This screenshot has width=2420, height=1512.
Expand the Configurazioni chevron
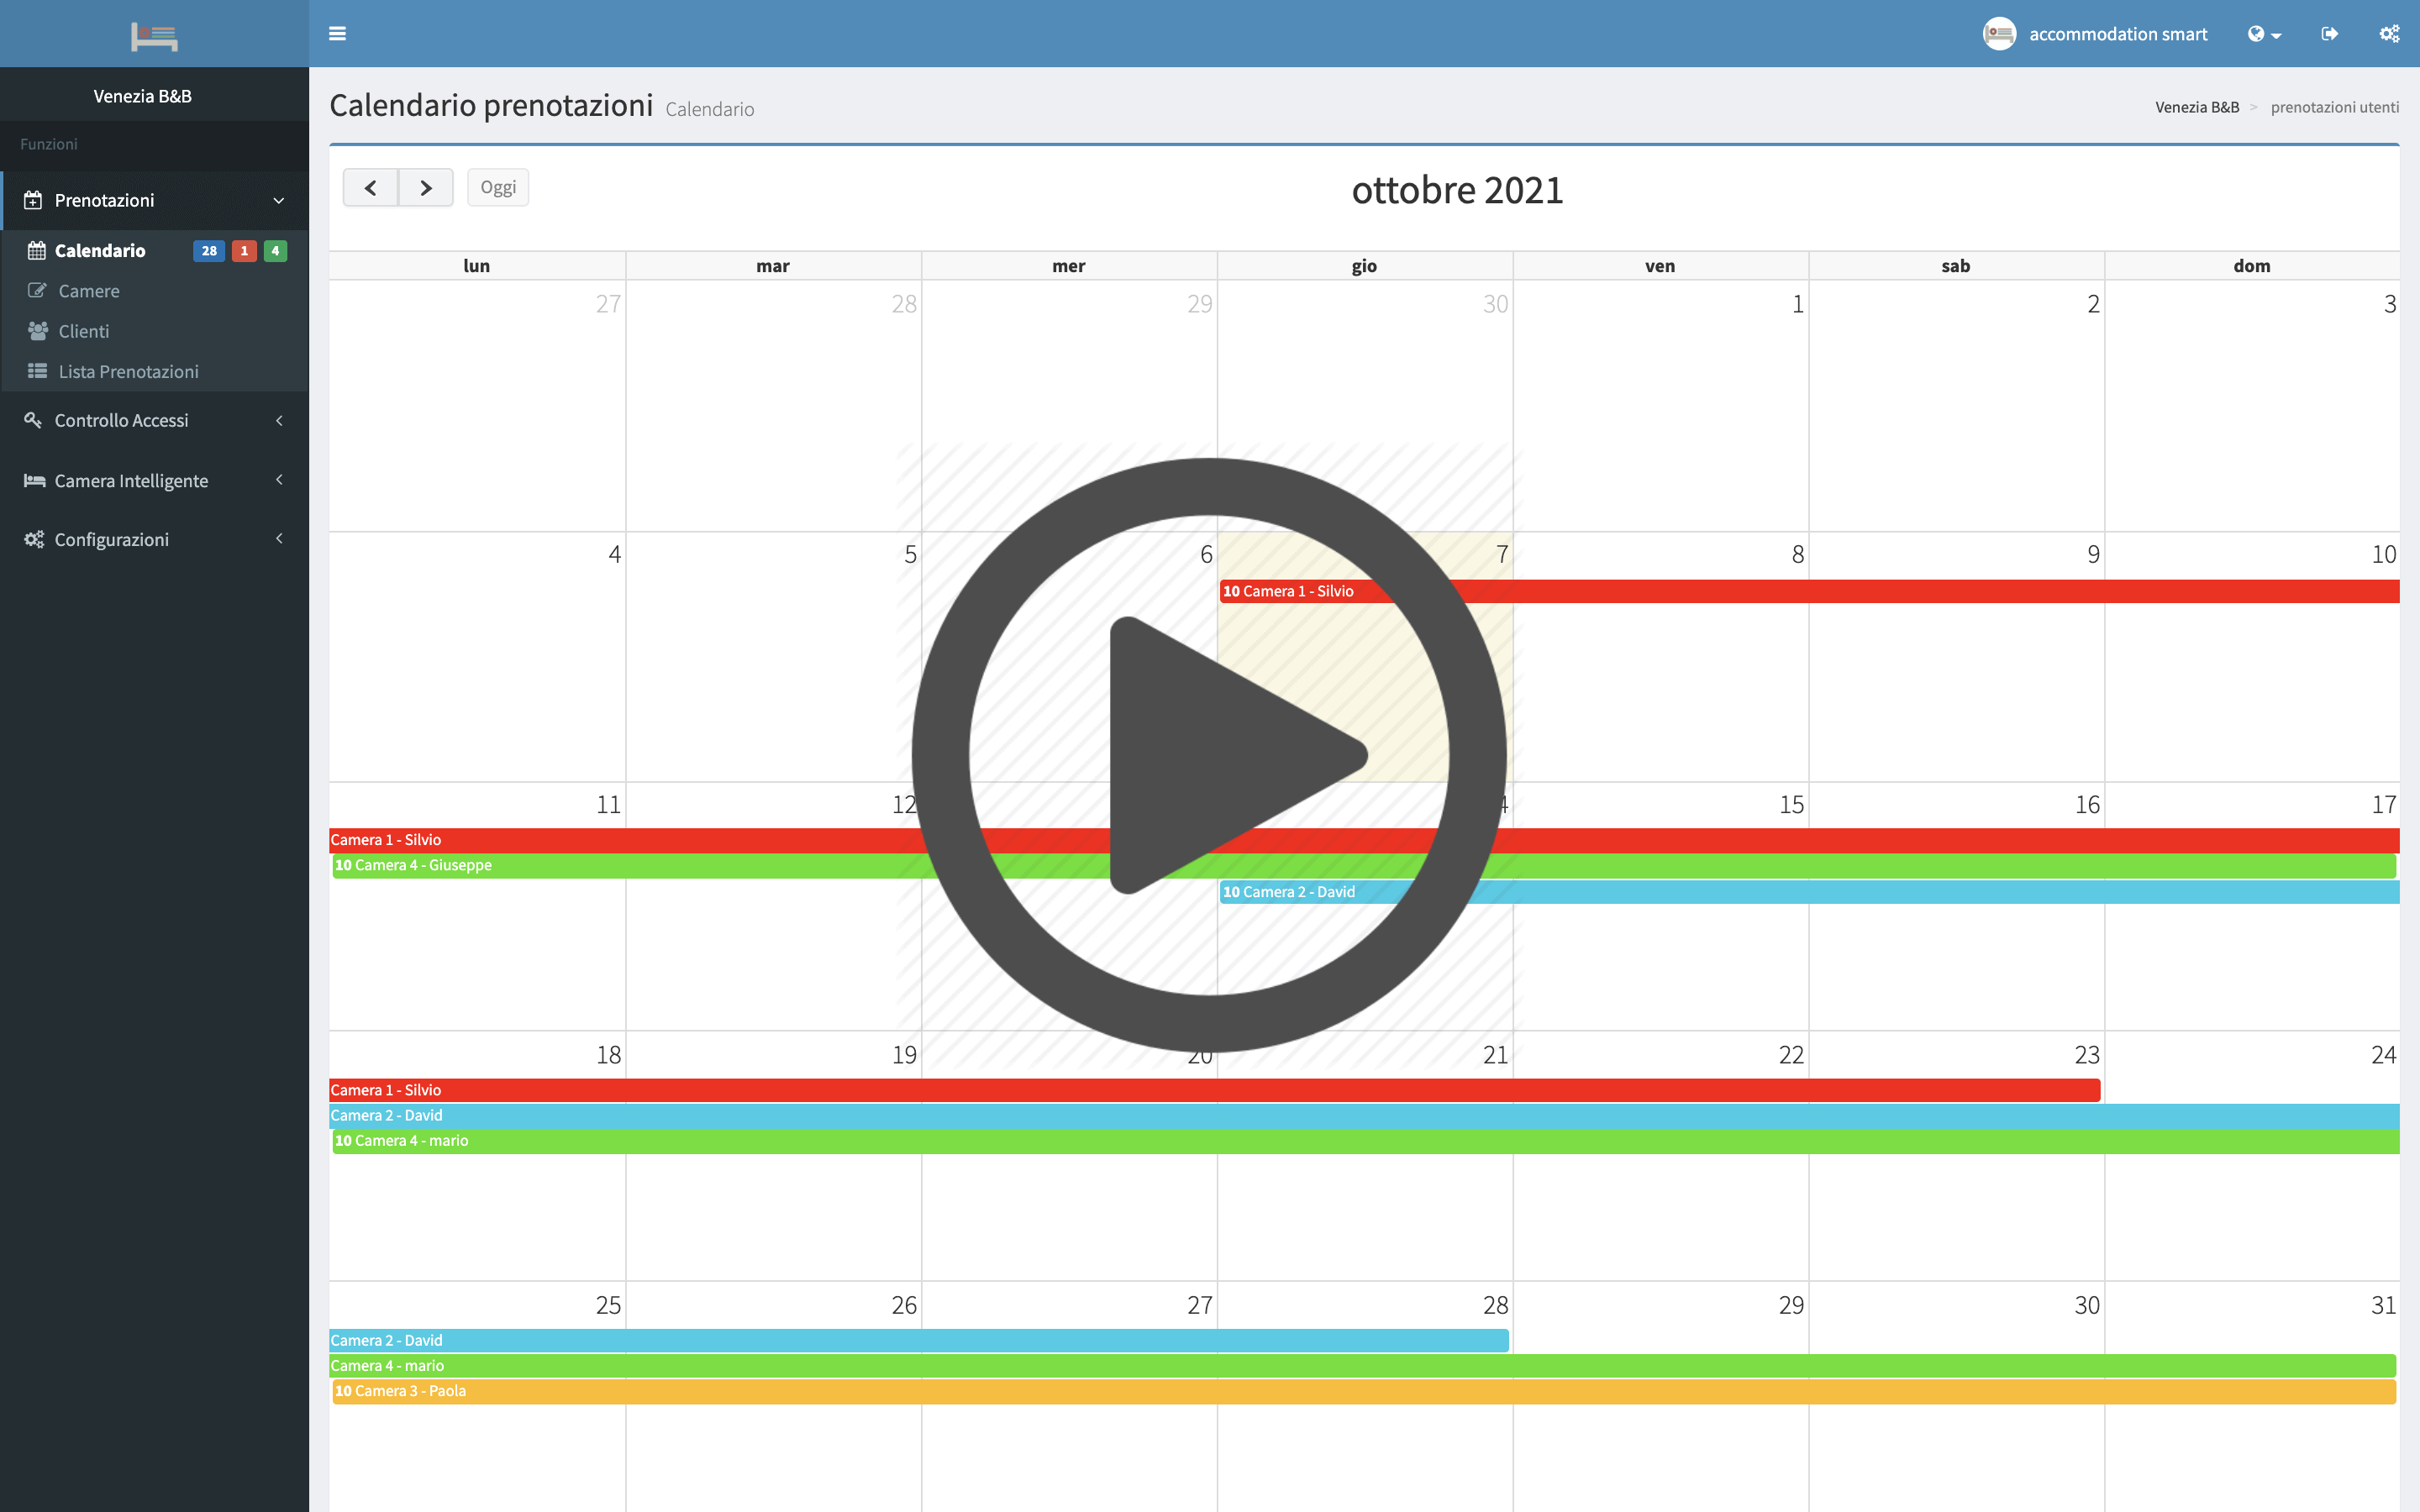click(x=279, y=539)
